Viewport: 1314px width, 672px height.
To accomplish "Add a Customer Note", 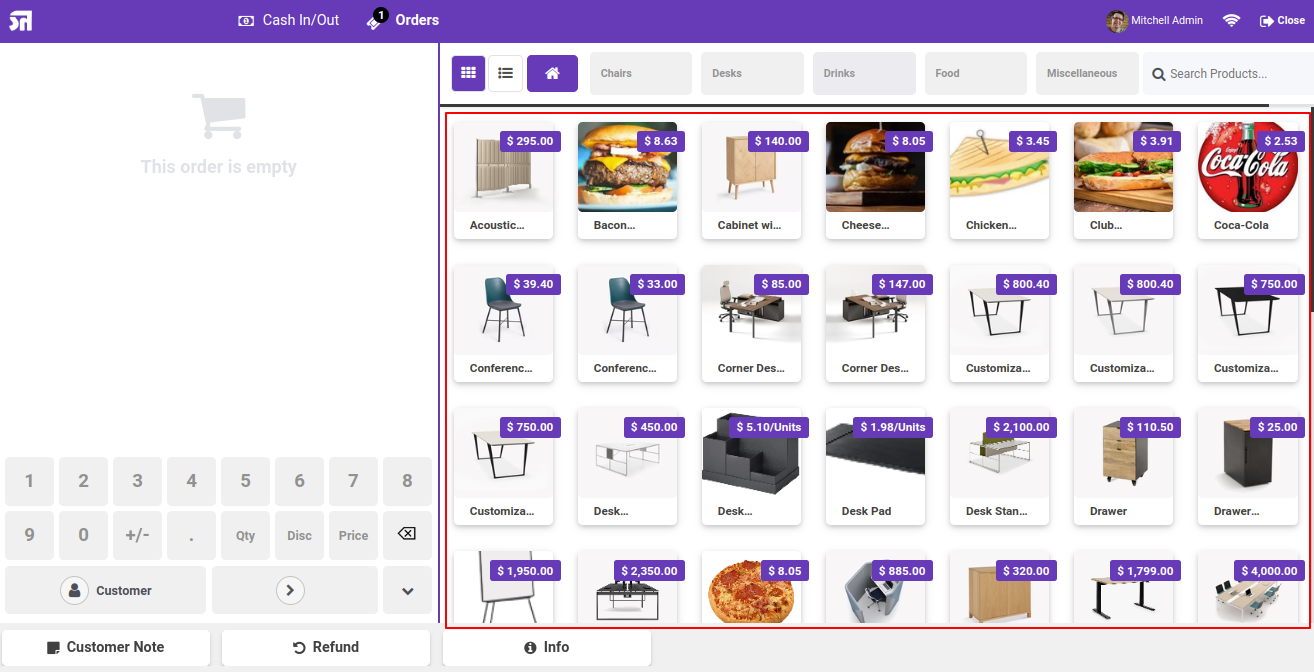I will [x=106, y=647].
